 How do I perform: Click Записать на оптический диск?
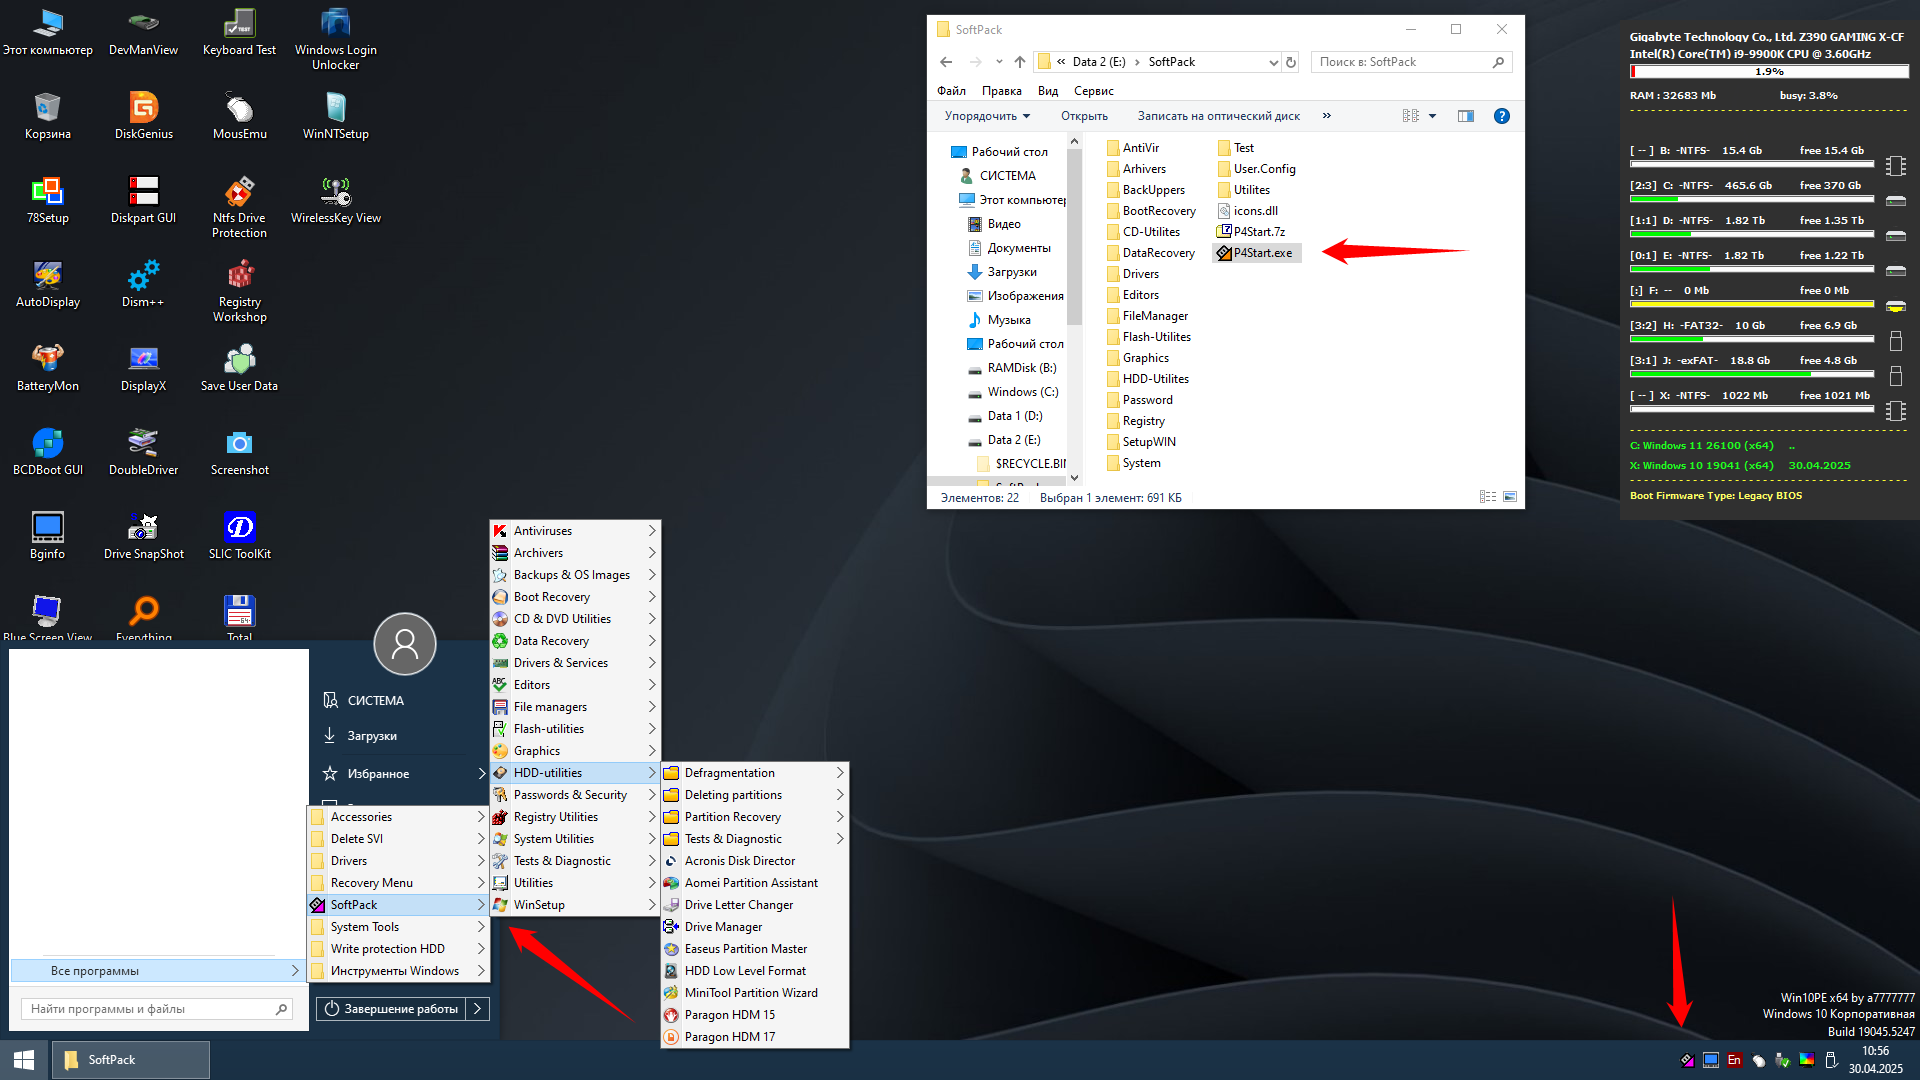click(1218, 116)
